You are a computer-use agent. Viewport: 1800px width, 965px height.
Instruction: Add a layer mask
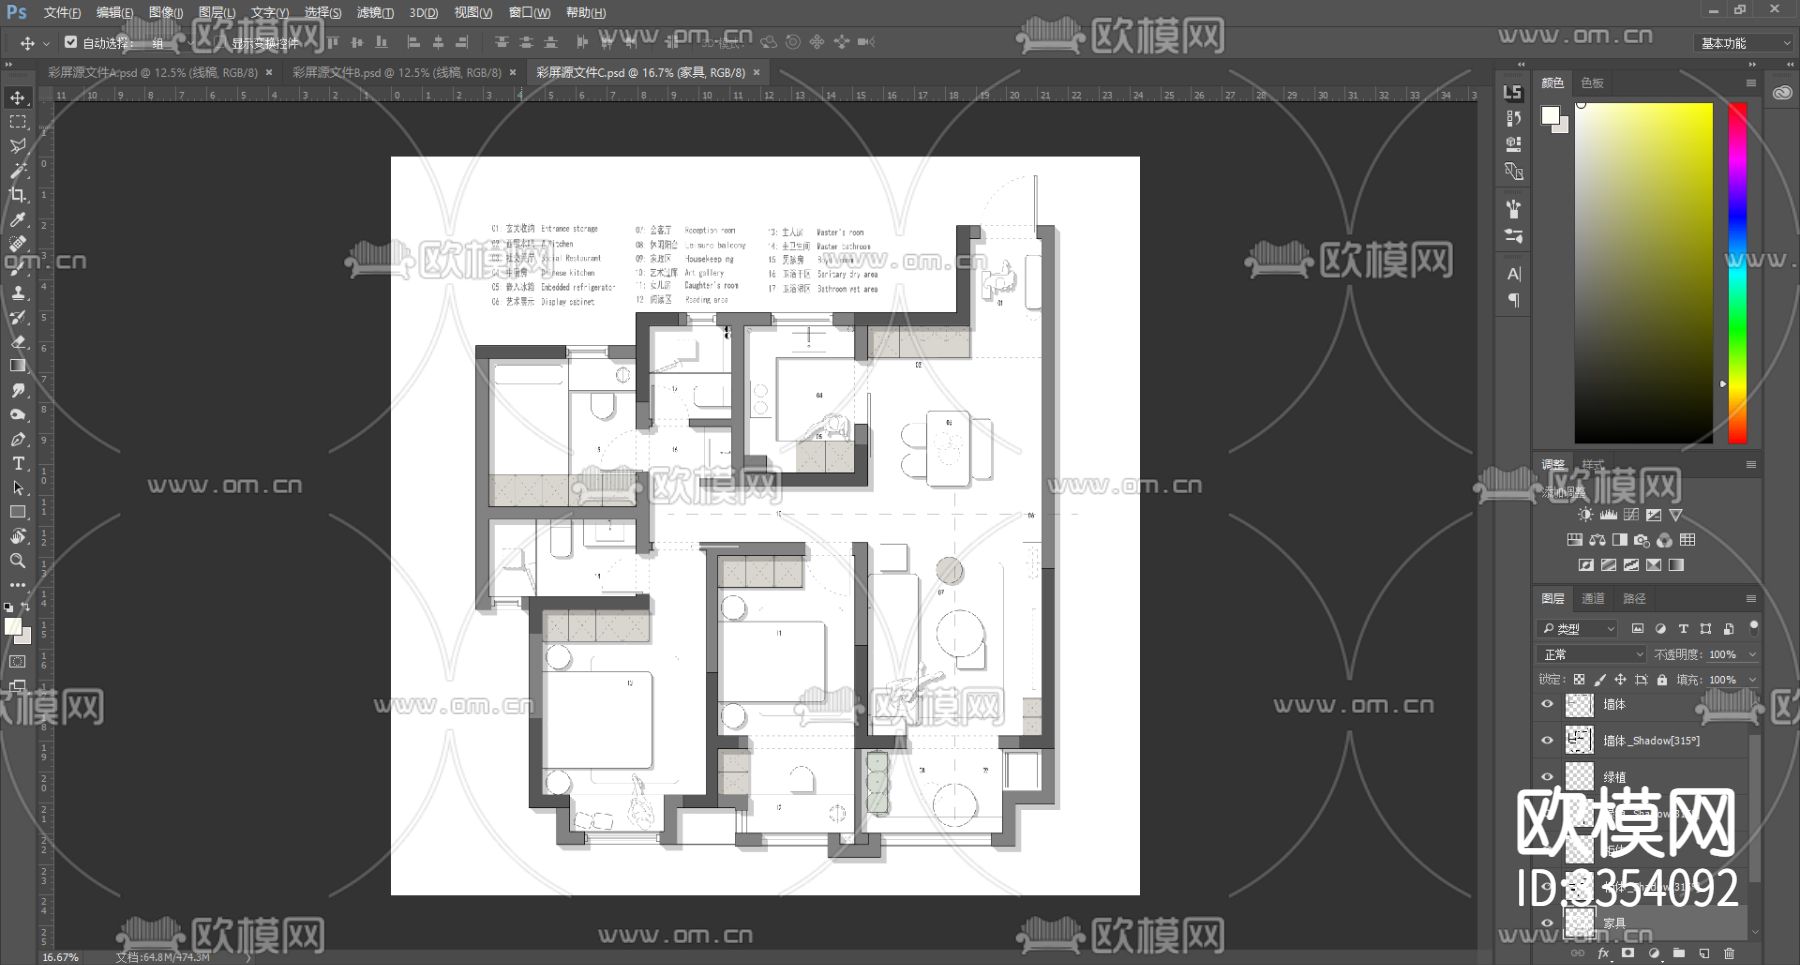tap(1628, 953)
